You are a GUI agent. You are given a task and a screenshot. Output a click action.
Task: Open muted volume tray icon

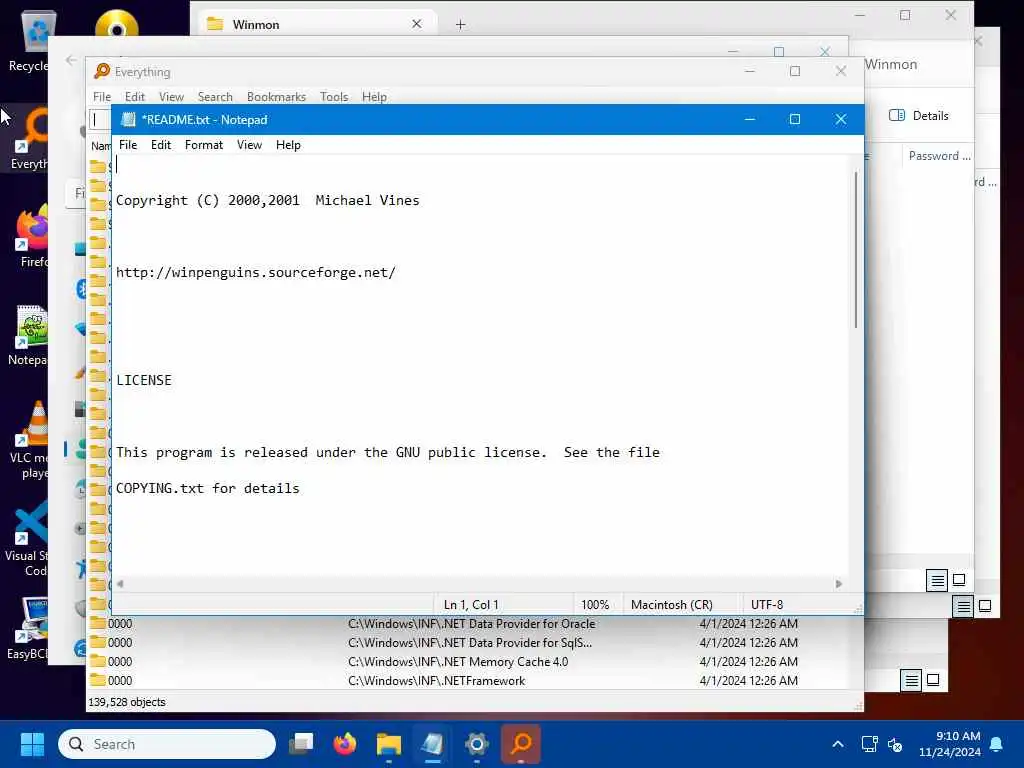(895, 744)
